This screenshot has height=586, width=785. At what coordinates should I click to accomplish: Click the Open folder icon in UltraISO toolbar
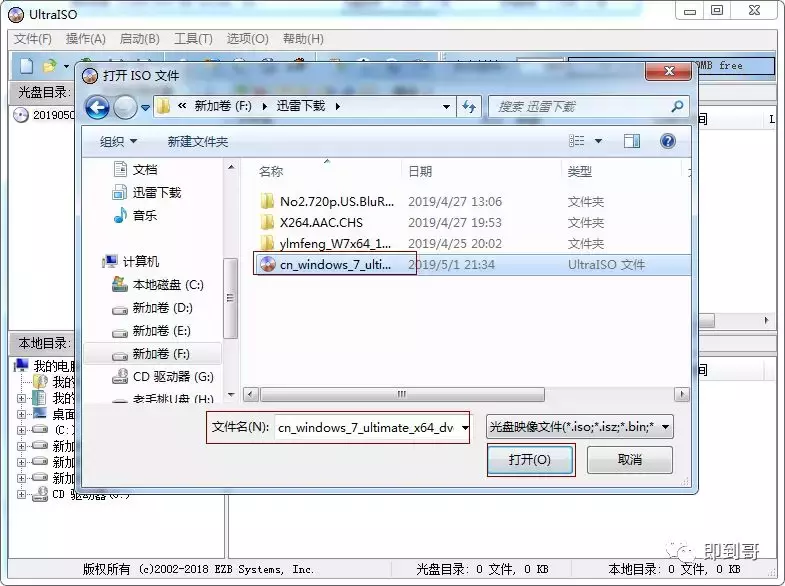[x=50, y=66]
